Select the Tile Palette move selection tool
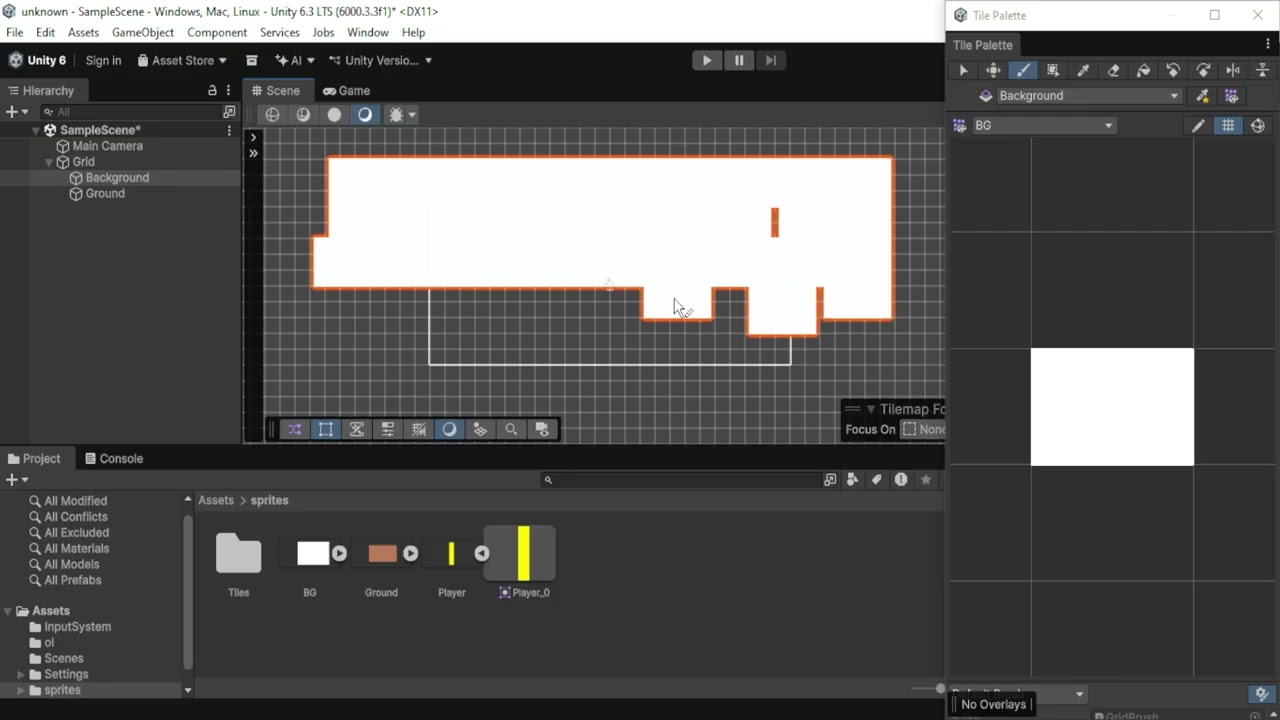This screenshot has height=720, width=1280. tap(993, 70)
